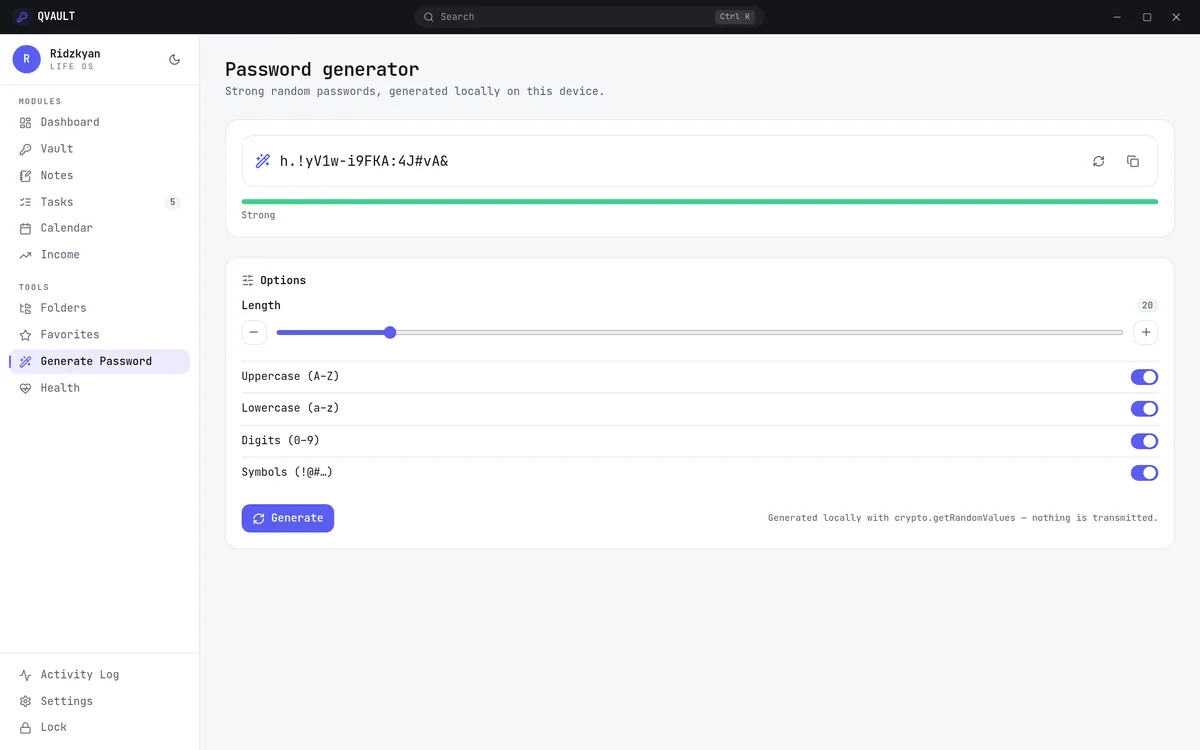Click the Lock padlock icon in the sidebar
The height and width of the screenshot is (750, 1200).
26,728
